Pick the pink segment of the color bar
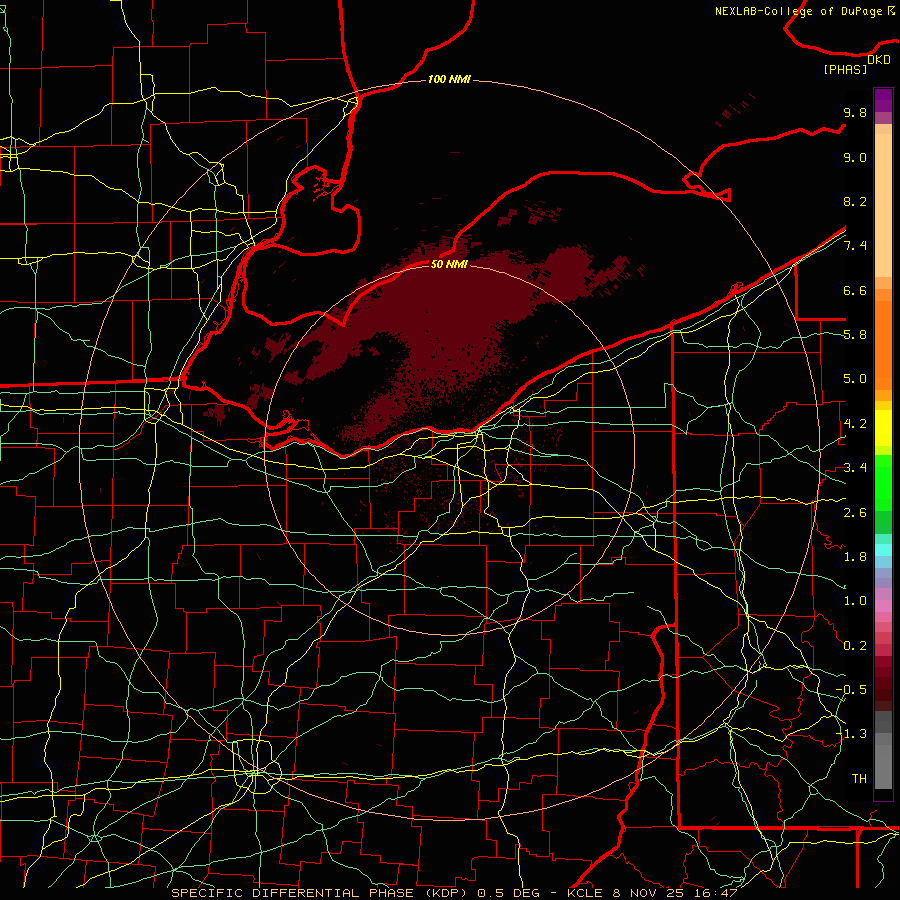 (x=883, y=606)
